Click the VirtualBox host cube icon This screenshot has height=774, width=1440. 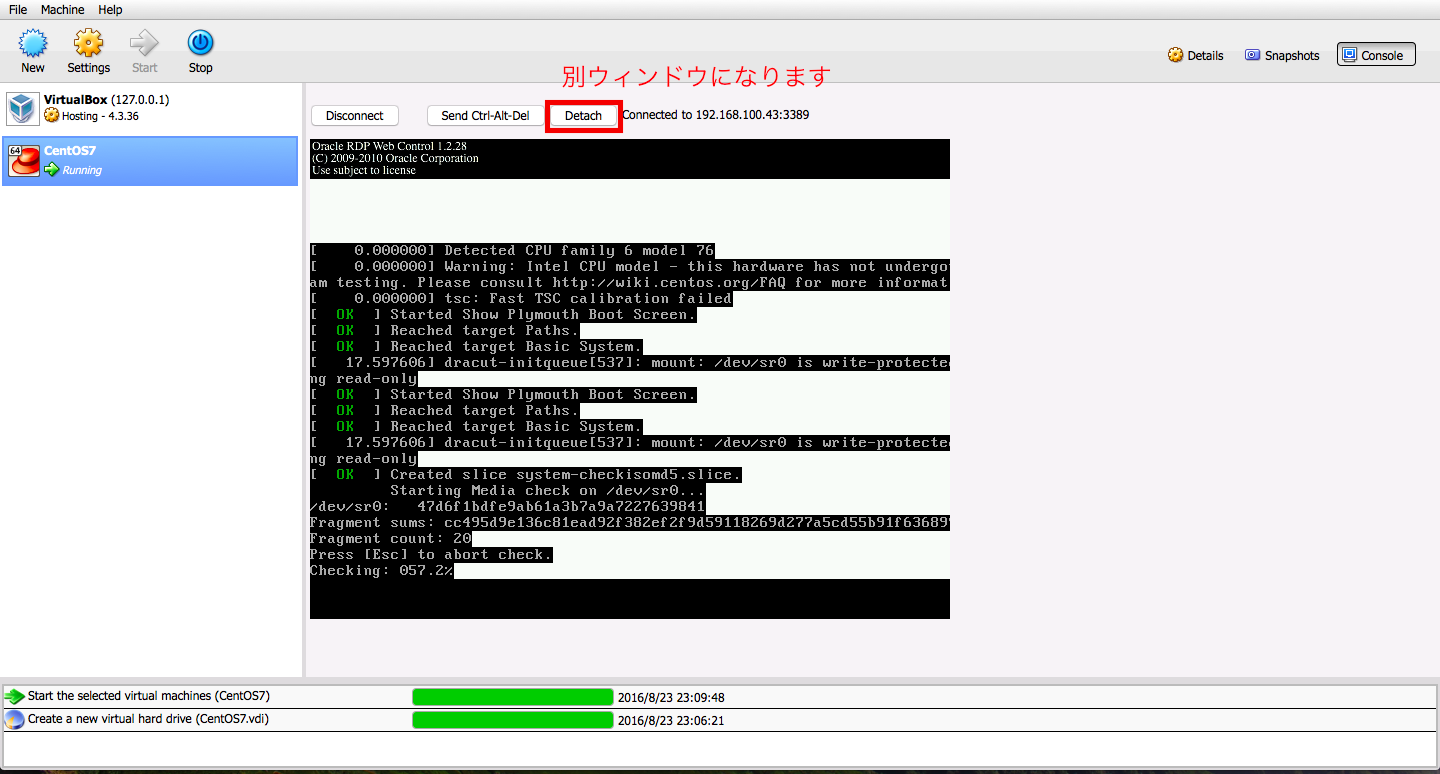(22, 108)
